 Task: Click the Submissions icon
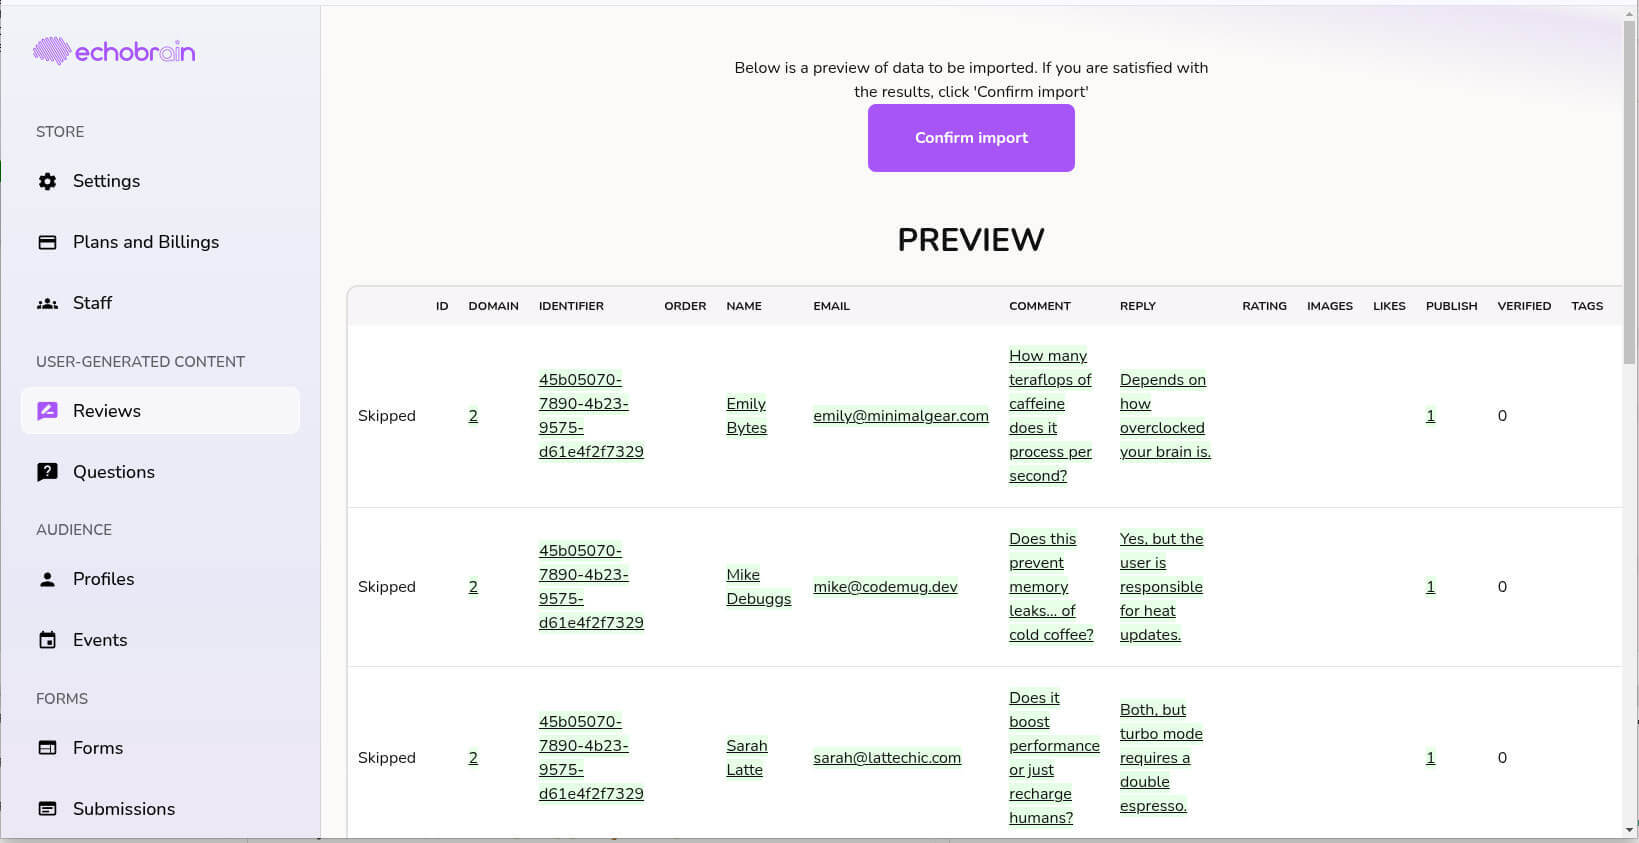coord(47,809)
